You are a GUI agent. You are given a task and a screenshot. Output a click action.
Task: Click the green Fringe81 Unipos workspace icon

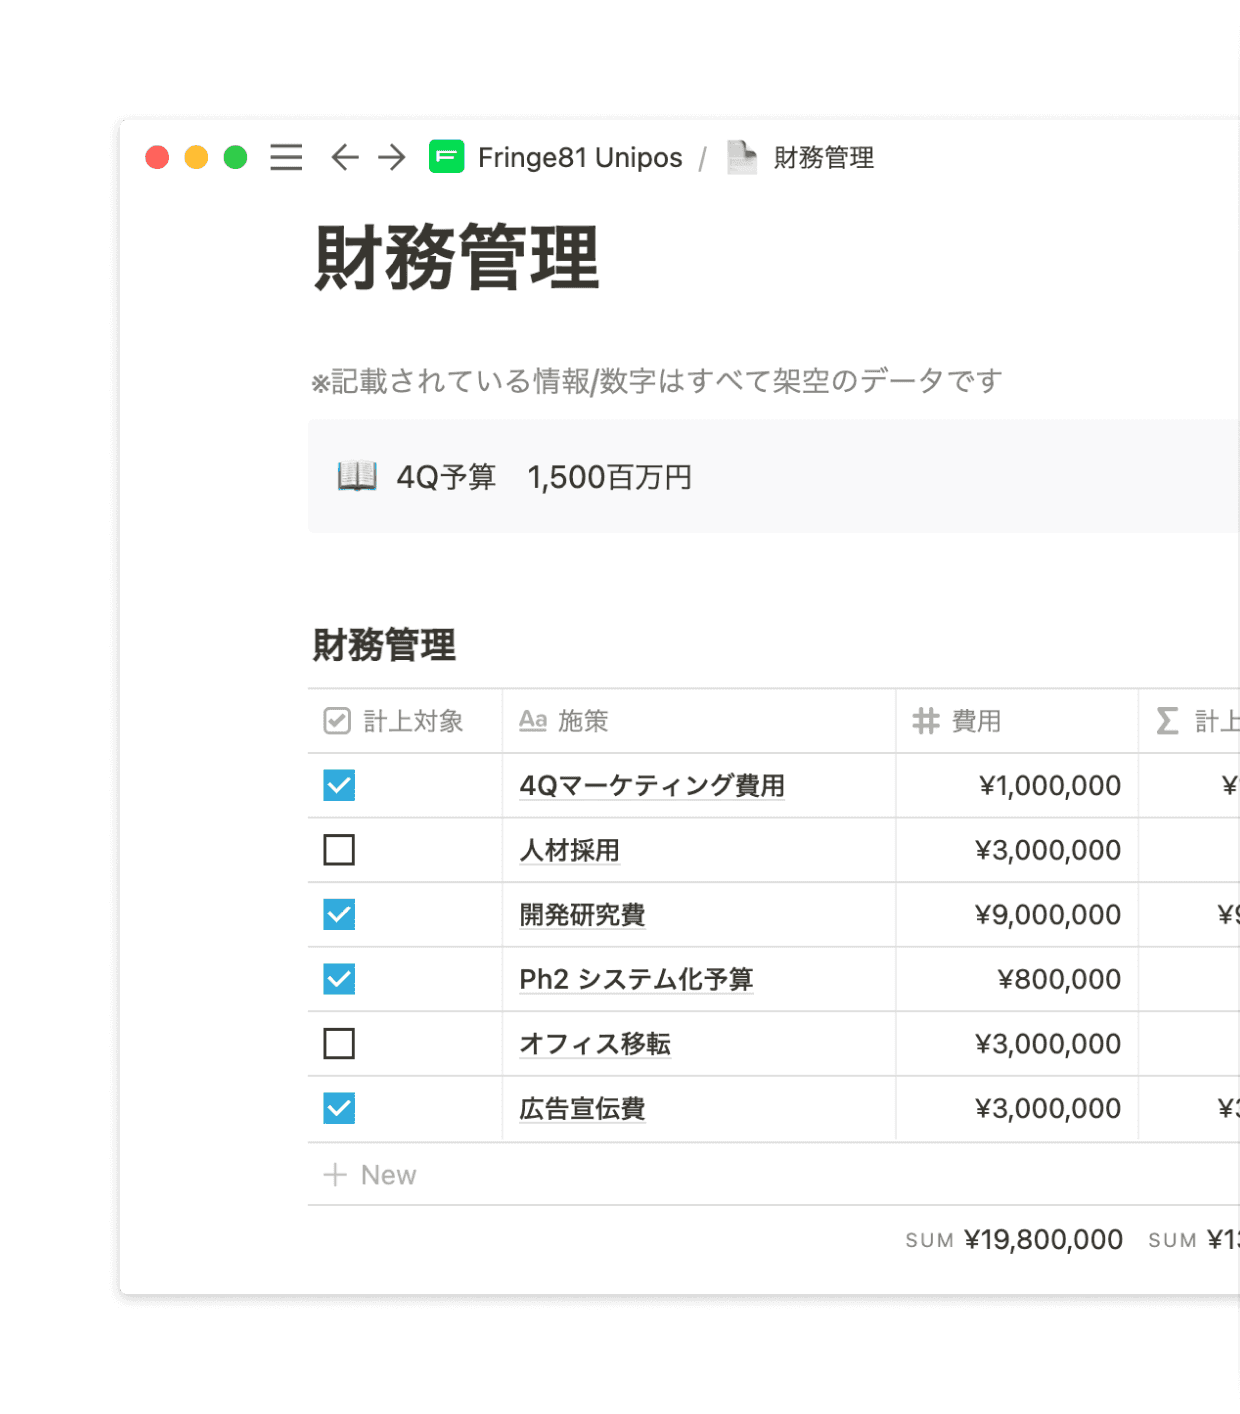pyautogui.click(x=447, y=157)
